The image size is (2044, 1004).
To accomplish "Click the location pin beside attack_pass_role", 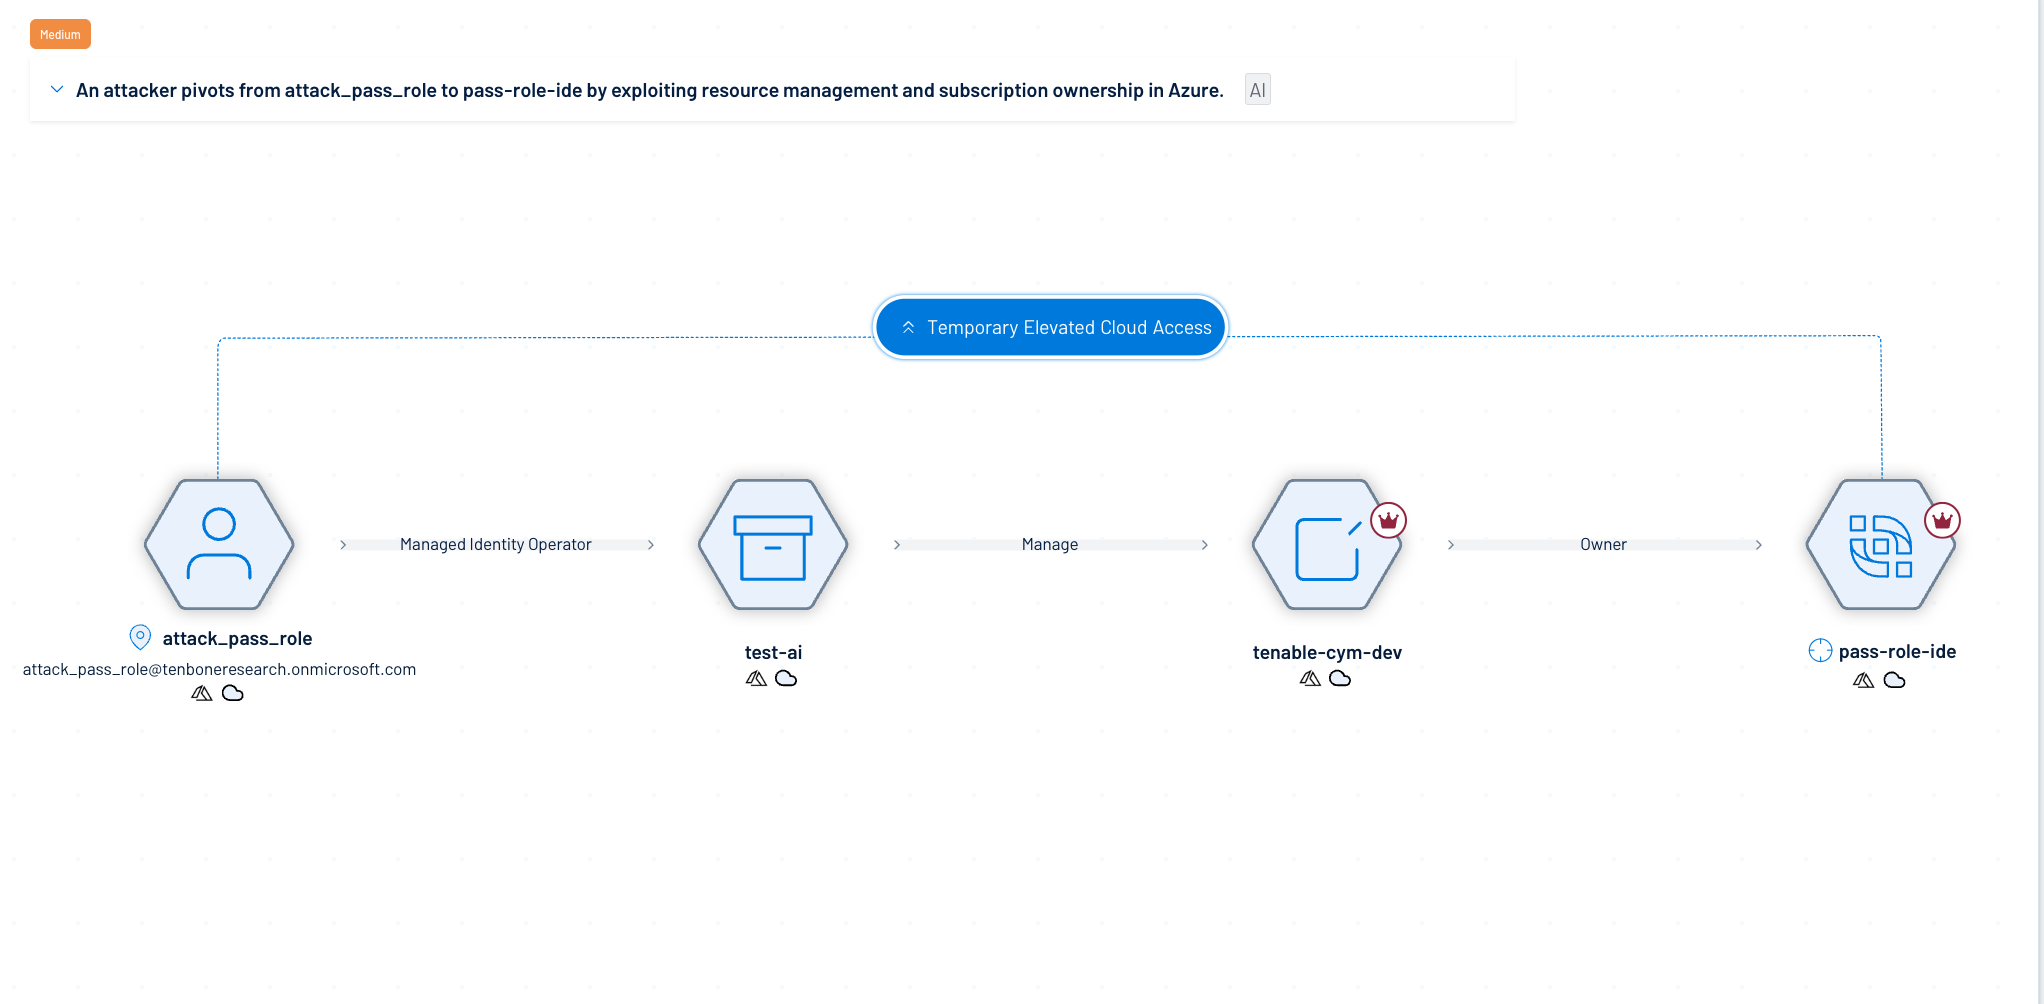I will [140, 637].
